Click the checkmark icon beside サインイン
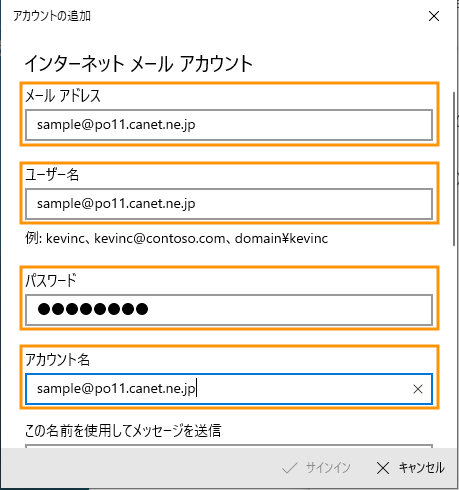This screenshot has width=459, height=490. (290, 468)
